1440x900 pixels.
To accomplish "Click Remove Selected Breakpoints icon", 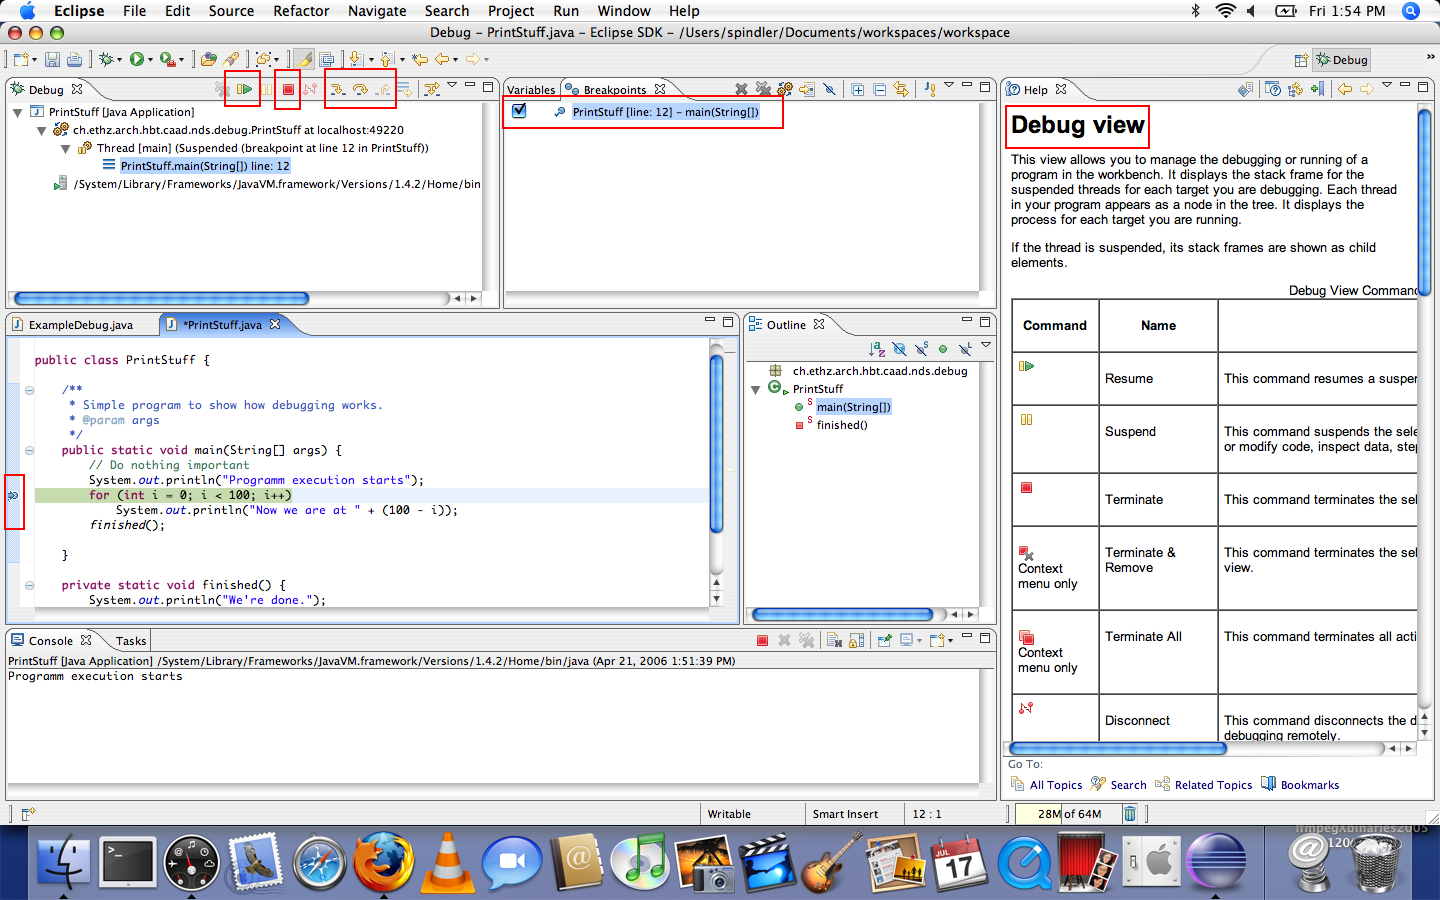I will pos(741,89).
